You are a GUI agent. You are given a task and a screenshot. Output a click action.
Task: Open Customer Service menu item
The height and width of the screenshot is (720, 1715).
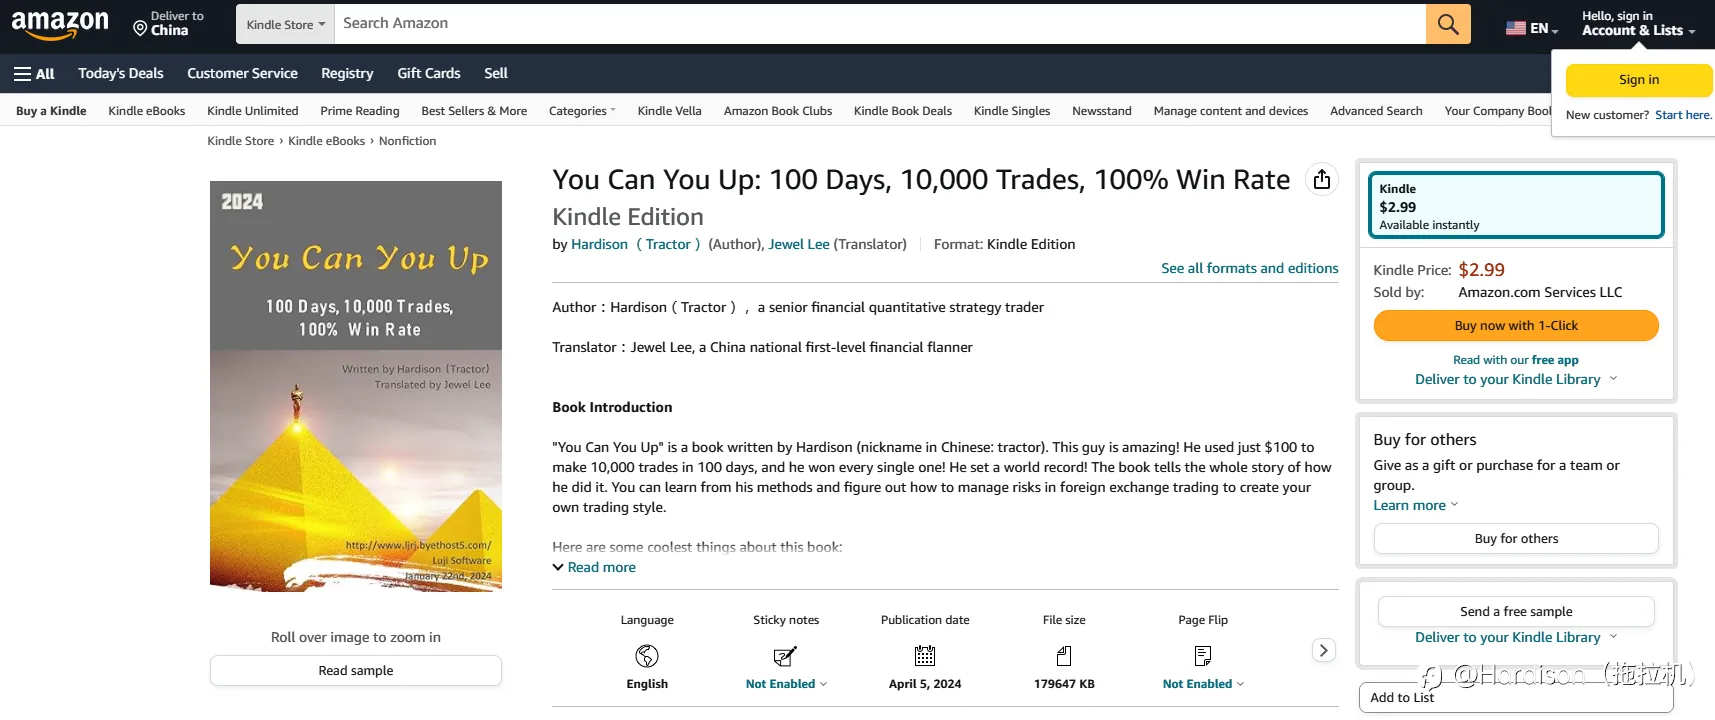(242, 73)
